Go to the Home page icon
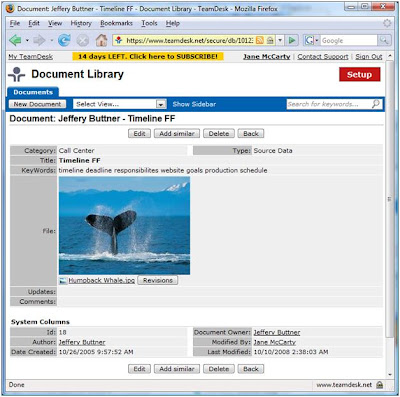Image resolution: width=400 pixels, height=397 pixels. pos(101,40)
